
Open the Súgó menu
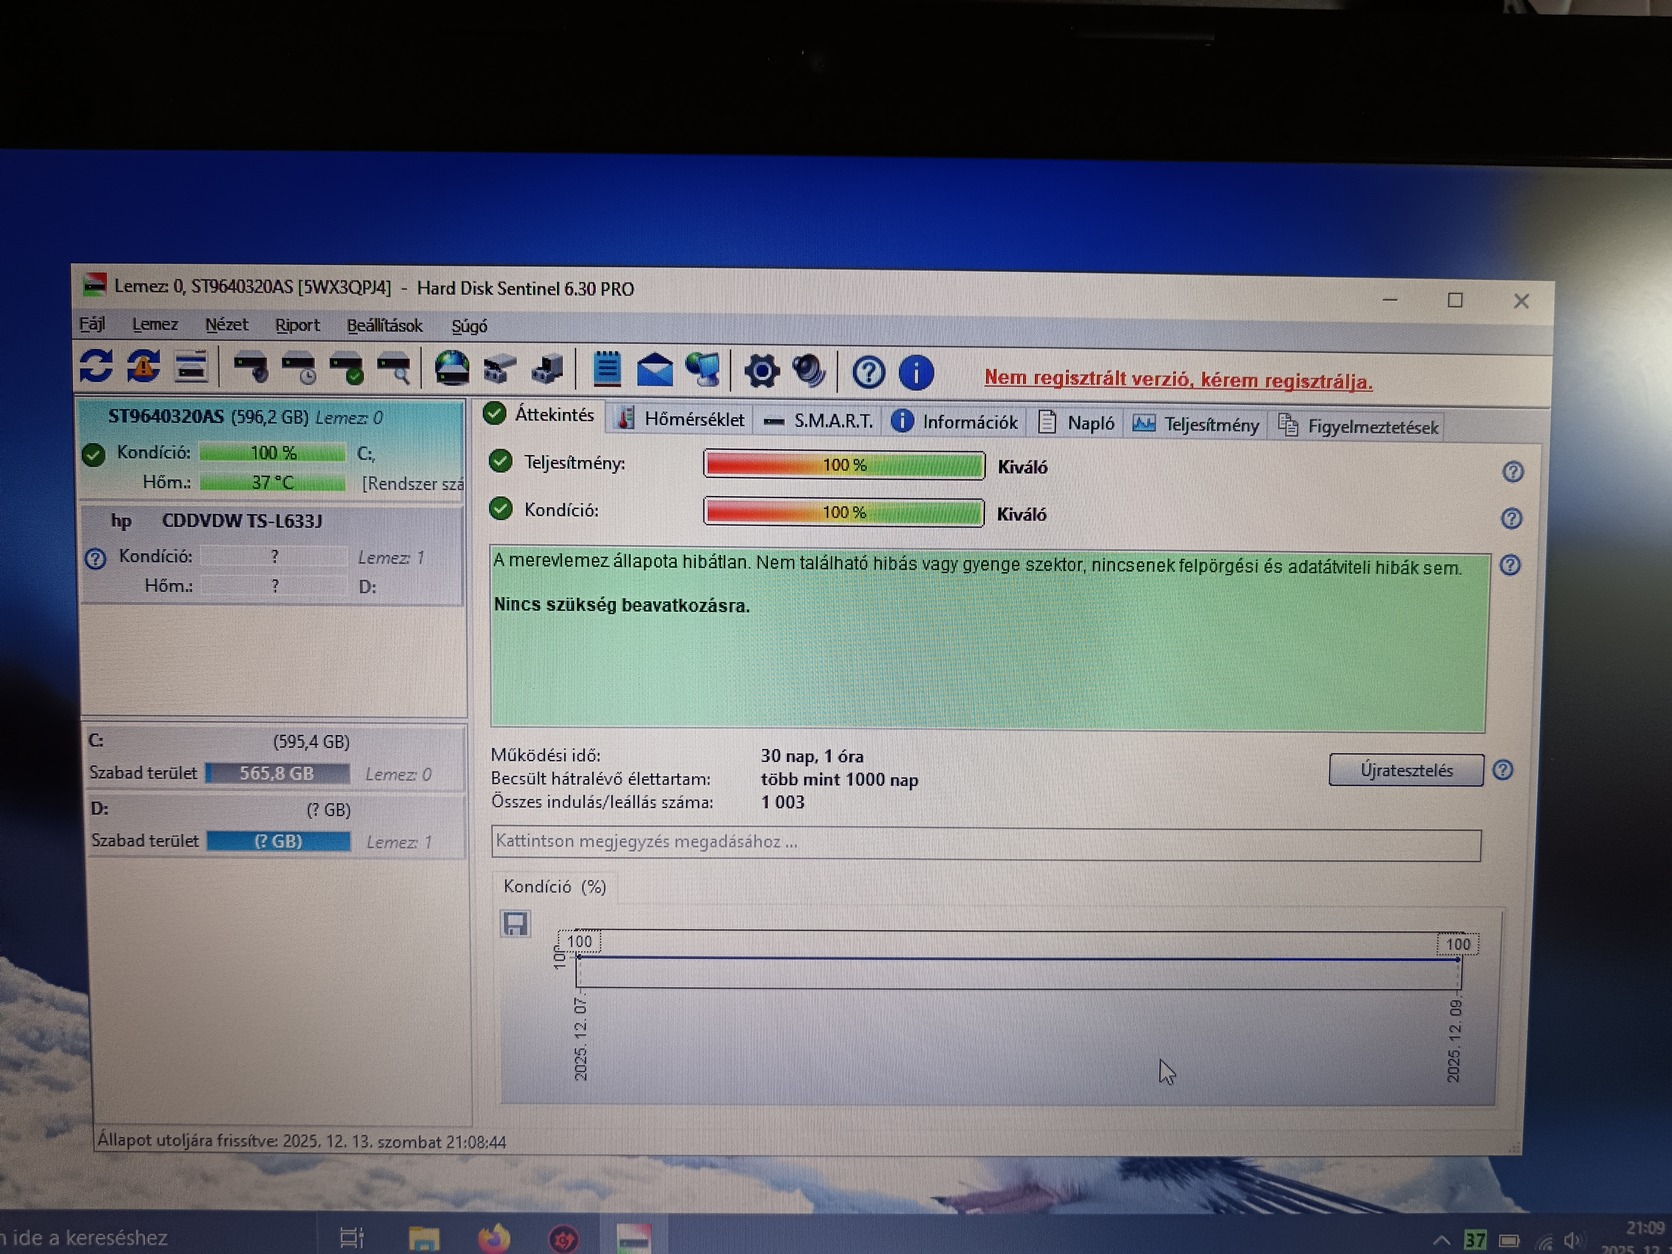pos(469,326)
